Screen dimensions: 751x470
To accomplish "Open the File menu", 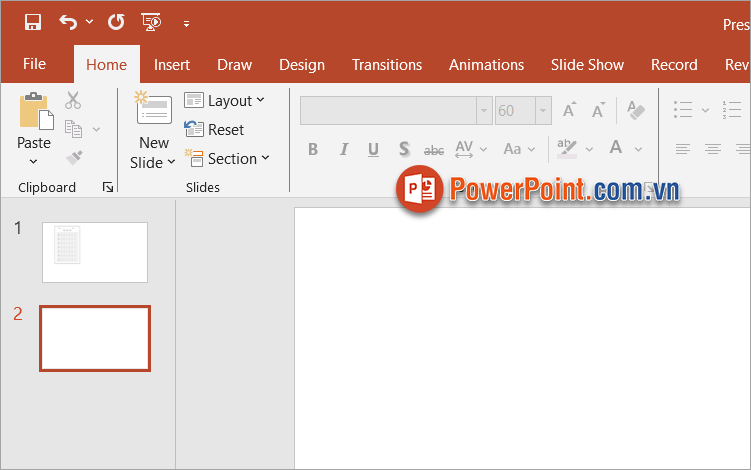I will (35, 64).
